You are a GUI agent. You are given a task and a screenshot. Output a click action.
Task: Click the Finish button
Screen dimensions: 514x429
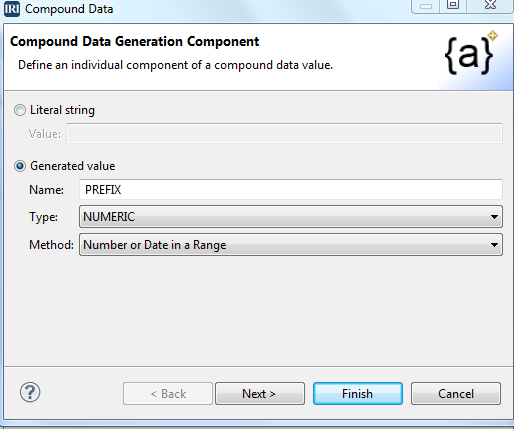coord(358,394)
